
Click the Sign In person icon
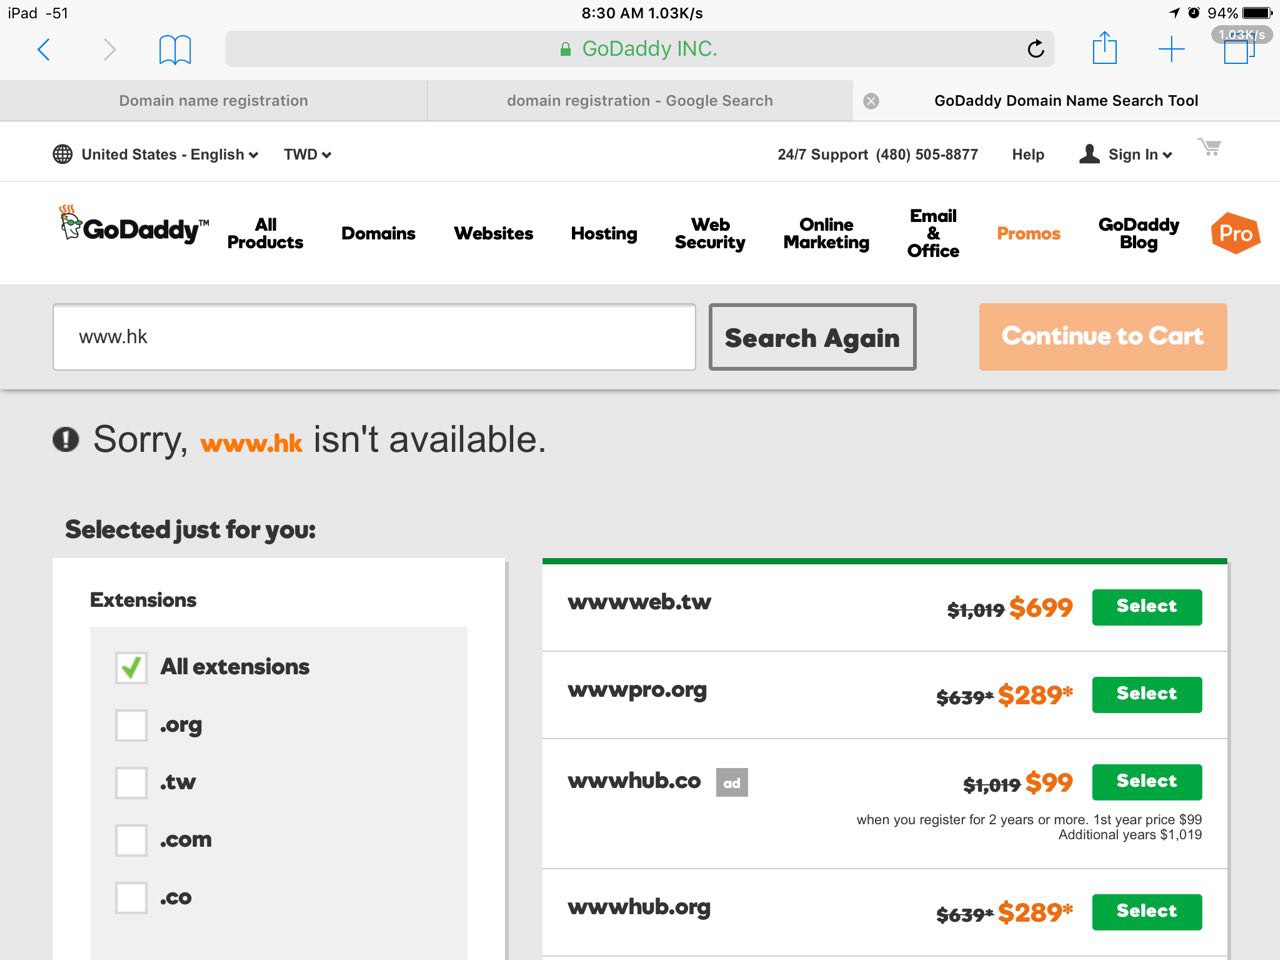(x=1089, y=154)
